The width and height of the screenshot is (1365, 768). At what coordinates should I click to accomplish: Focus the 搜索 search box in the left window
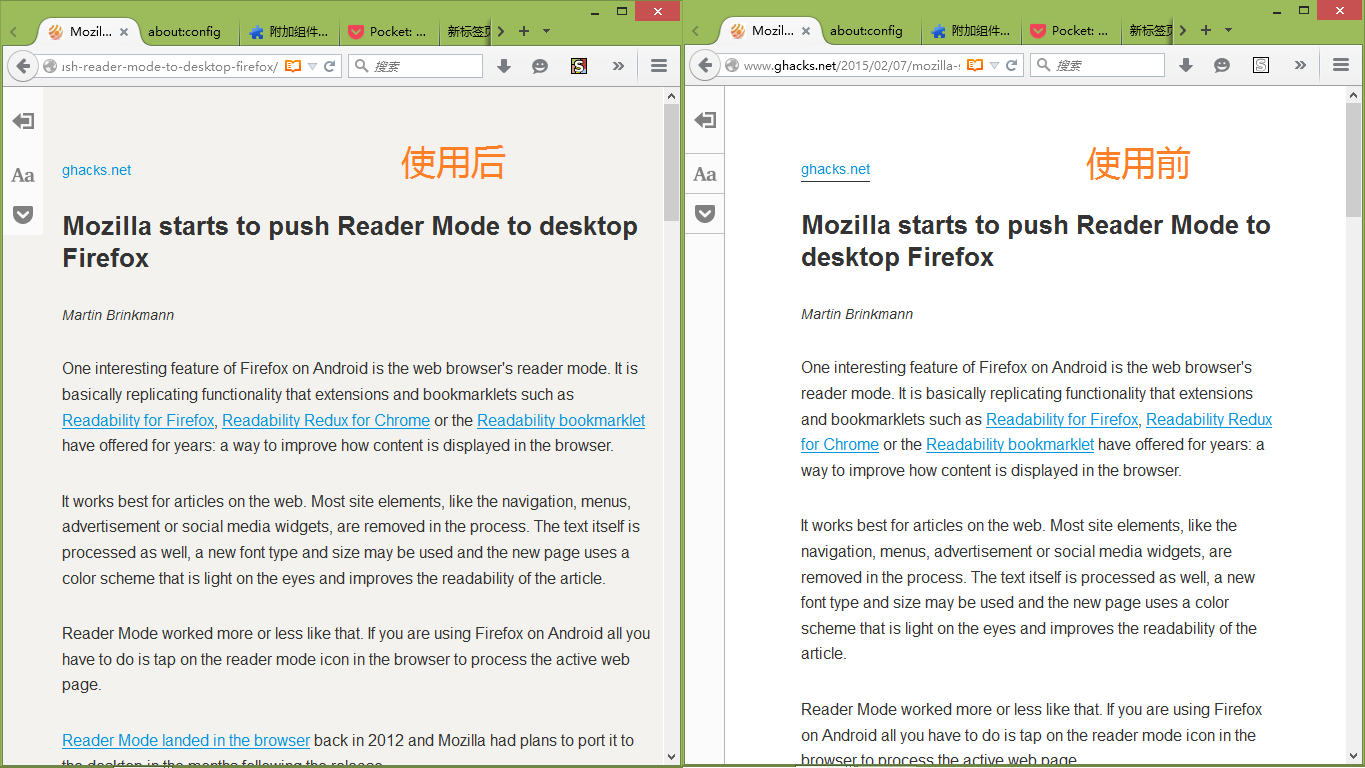coord(415,66)
